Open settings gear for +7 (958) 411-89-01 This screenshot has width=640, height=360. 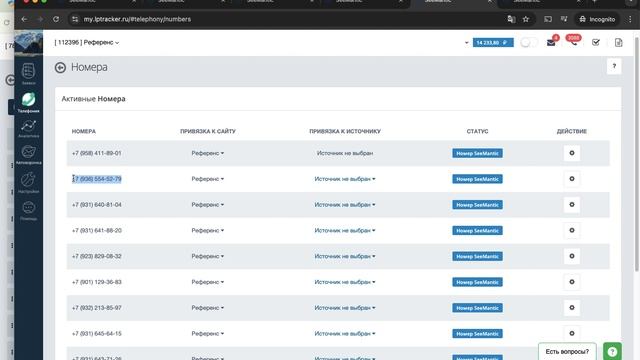tap(572, 153)
